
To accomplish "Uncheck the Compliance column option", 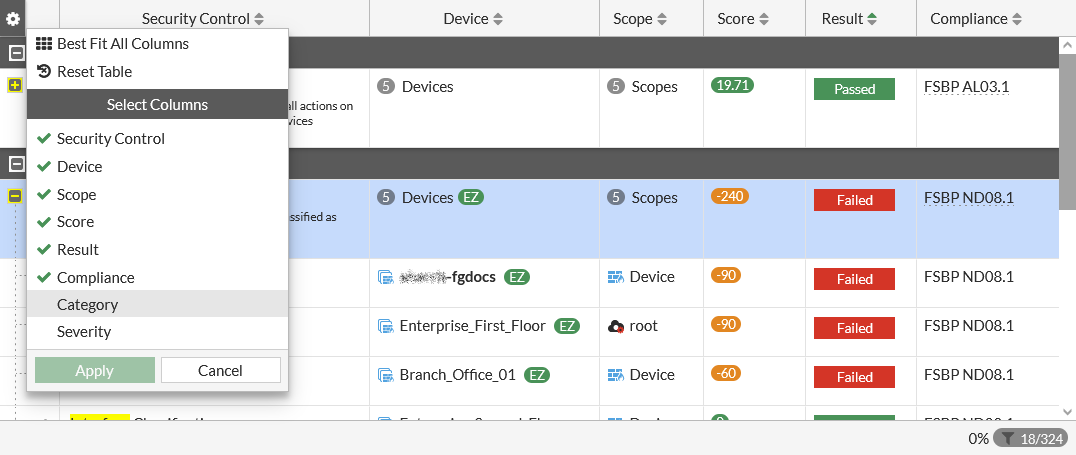I will 95,278.
